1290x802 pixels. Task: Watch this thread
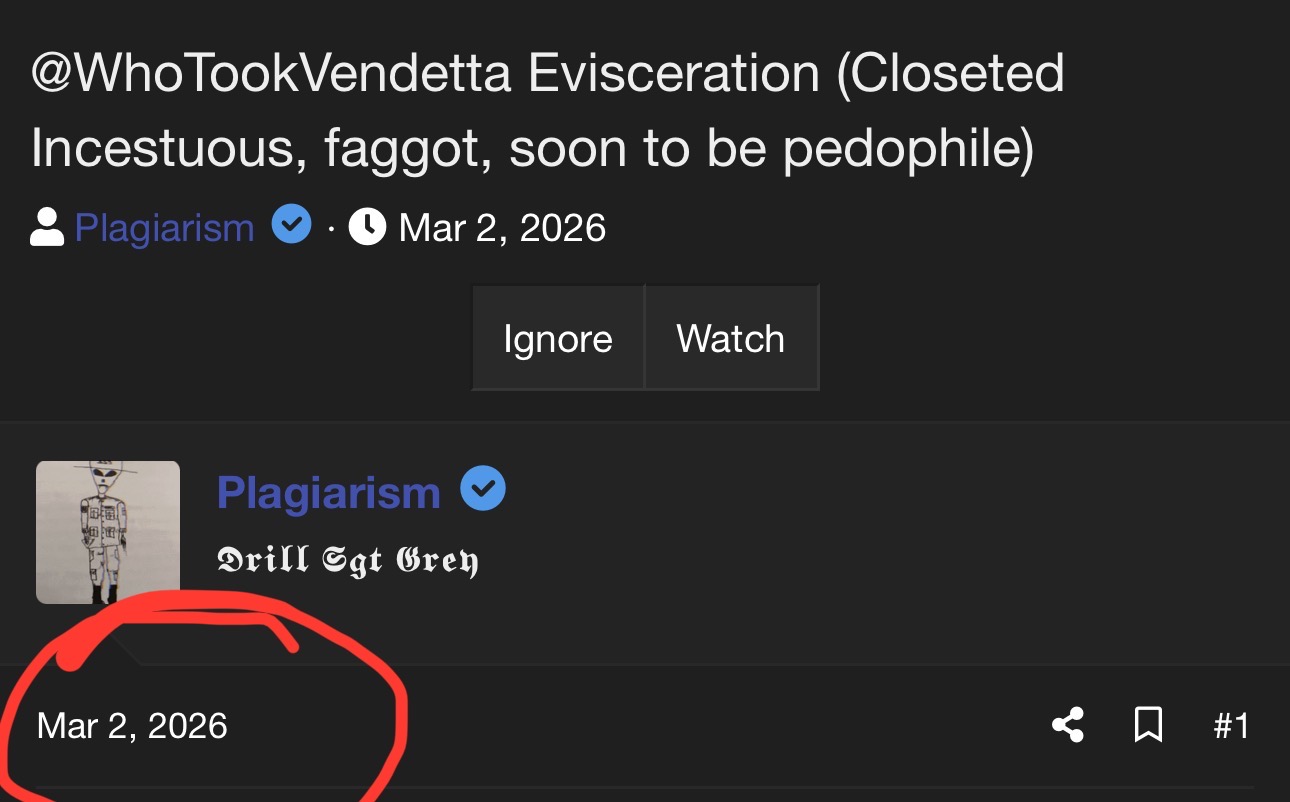pyautogui.click(x=731, y=338)
